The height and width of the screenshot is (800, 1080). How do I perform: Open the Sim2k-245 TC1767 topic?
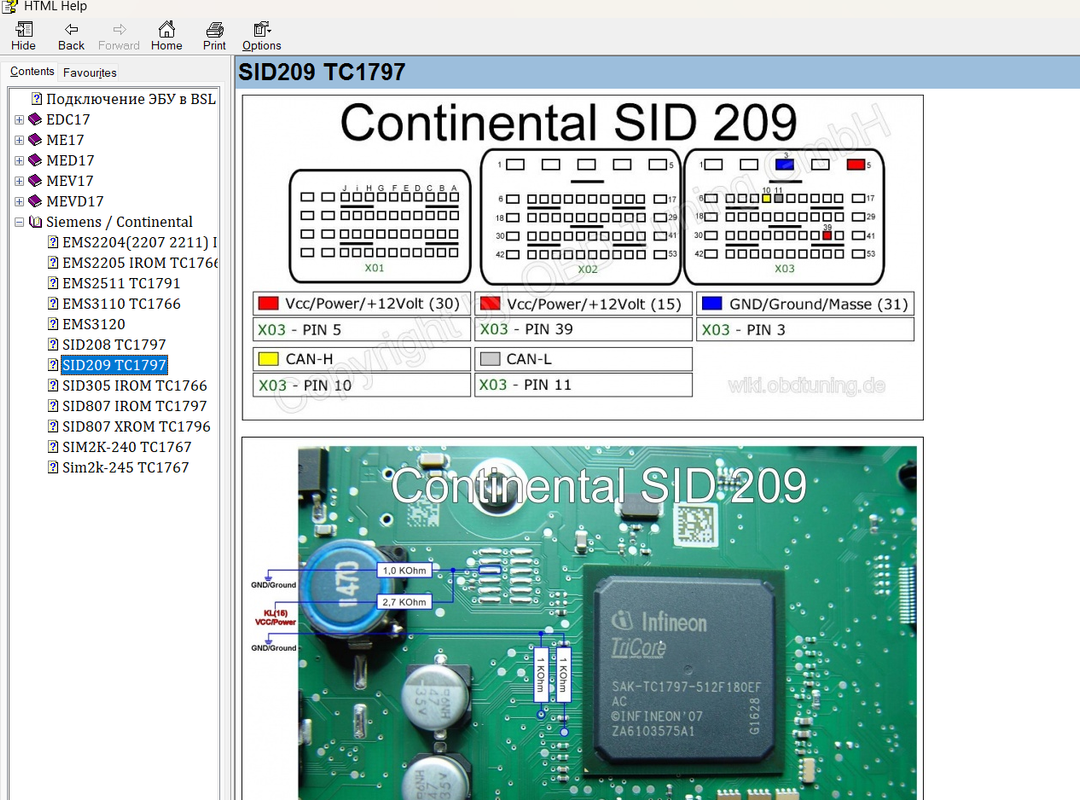point(125,468)
